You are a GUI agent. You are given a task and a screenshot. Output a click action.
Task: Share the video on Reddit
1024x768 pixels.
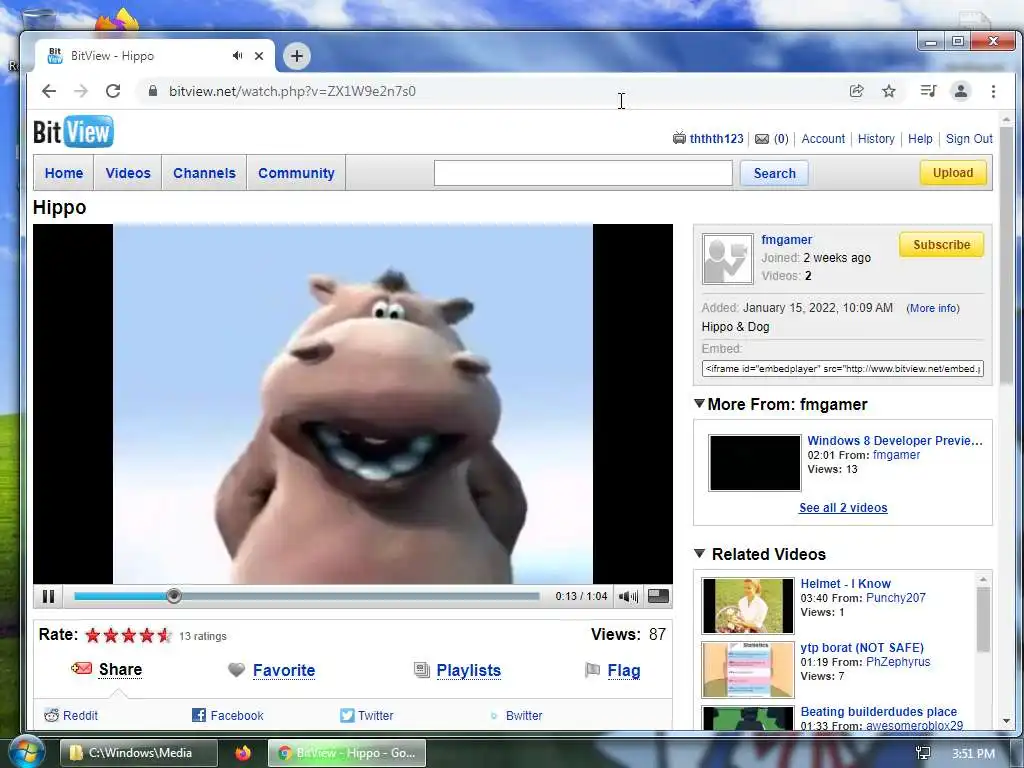point(80,715)
